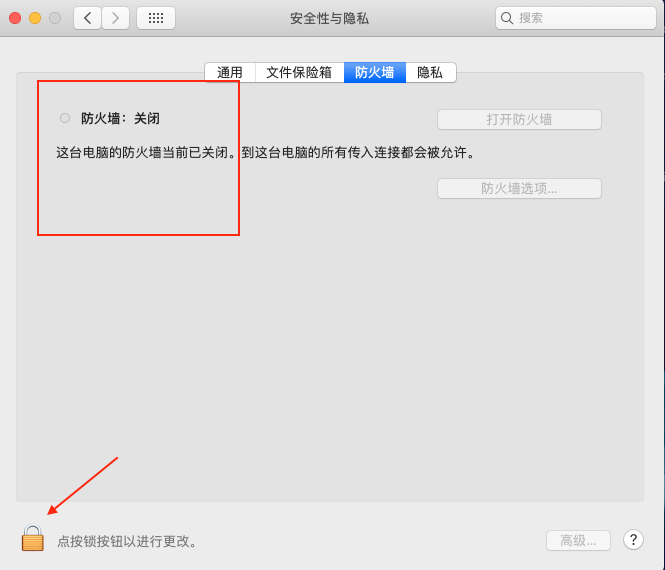The width and height of the screenshot is (665, 570).
Task: Click the lock icon to make changes
Action: [x=33, y=539]
